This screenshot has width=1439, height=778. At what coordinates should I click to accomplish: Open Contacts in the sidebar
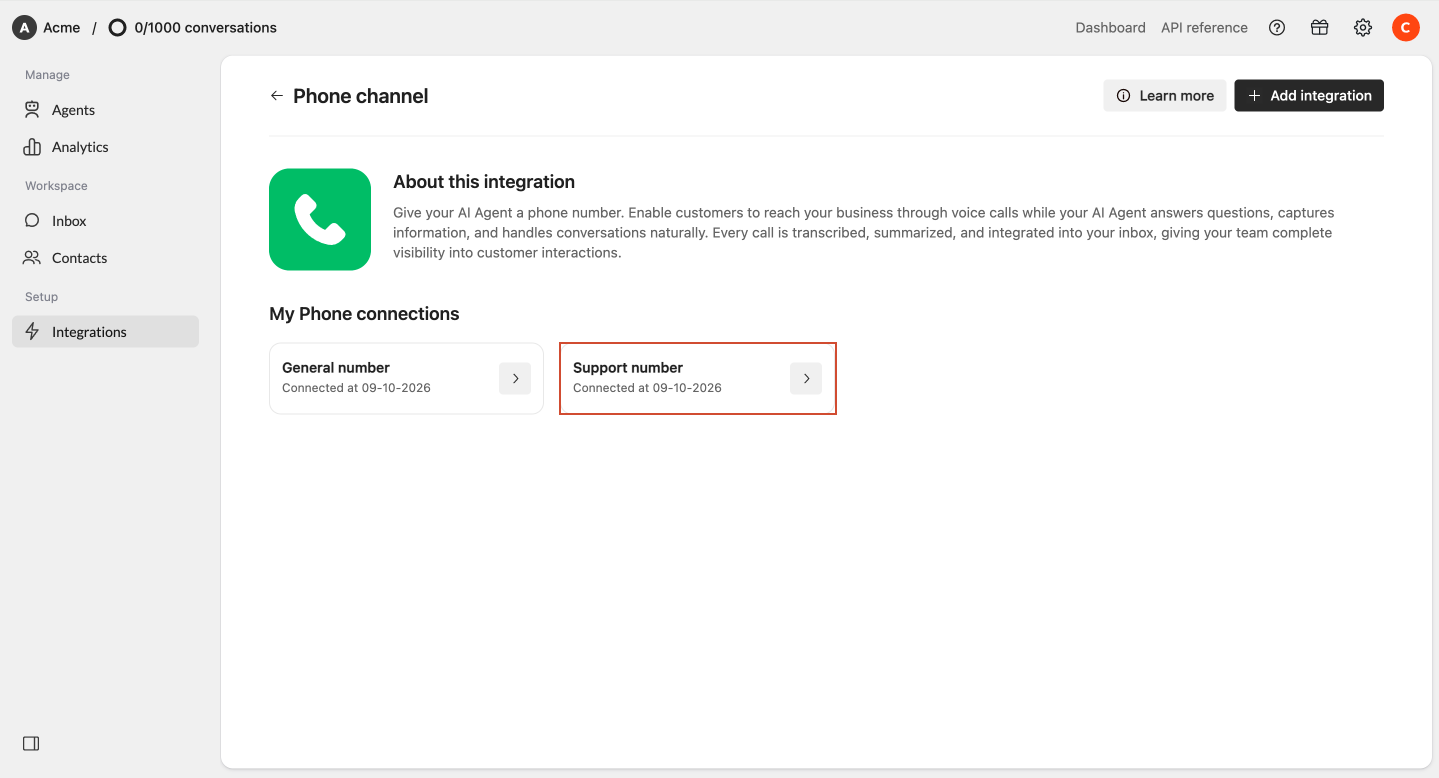[105, 258]
